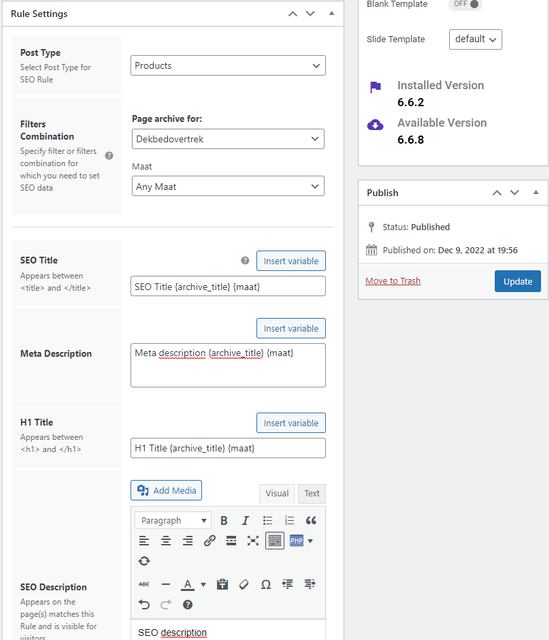Click the Update button

point(518,281)
